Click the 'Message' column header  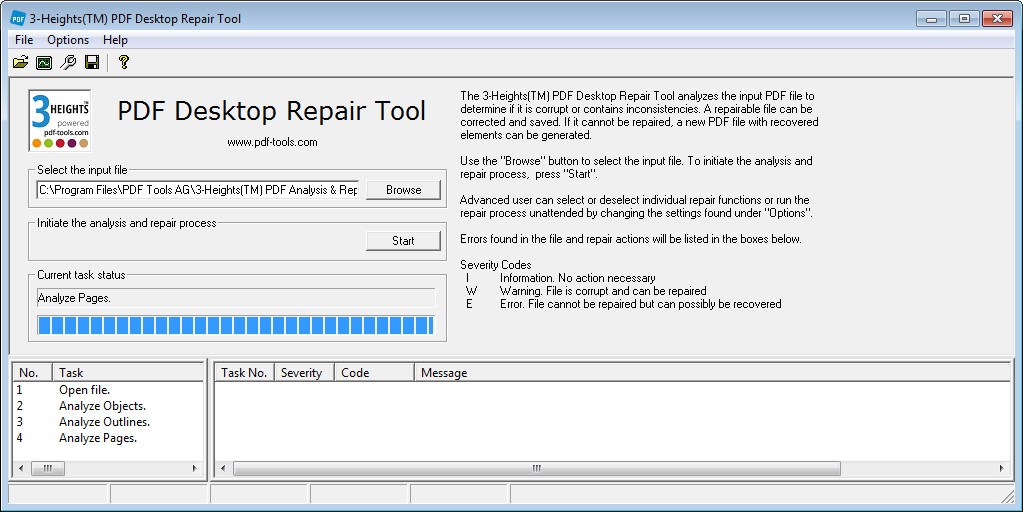[x=712, y=372]
